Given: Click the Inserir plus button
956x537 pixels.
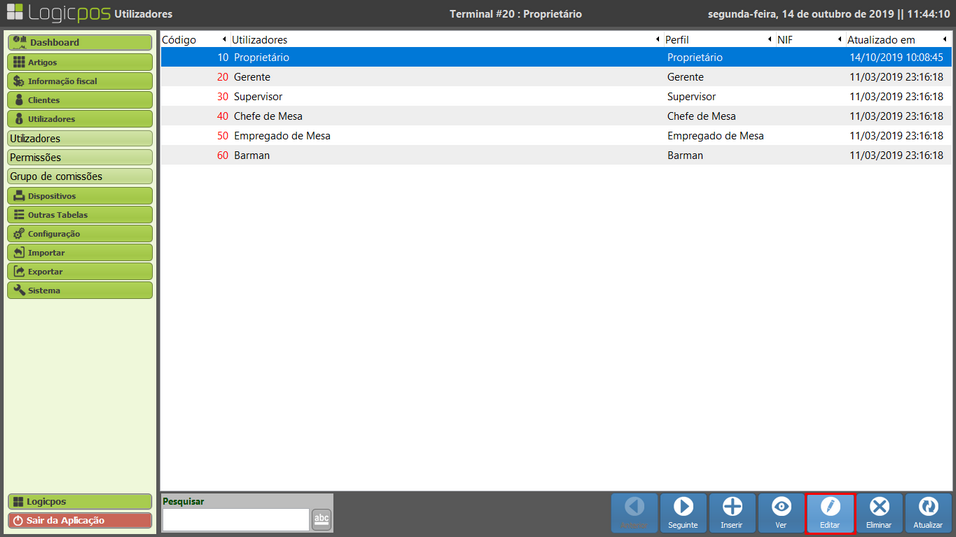Looking at the screenshot, I should click(x=732, y=513).
